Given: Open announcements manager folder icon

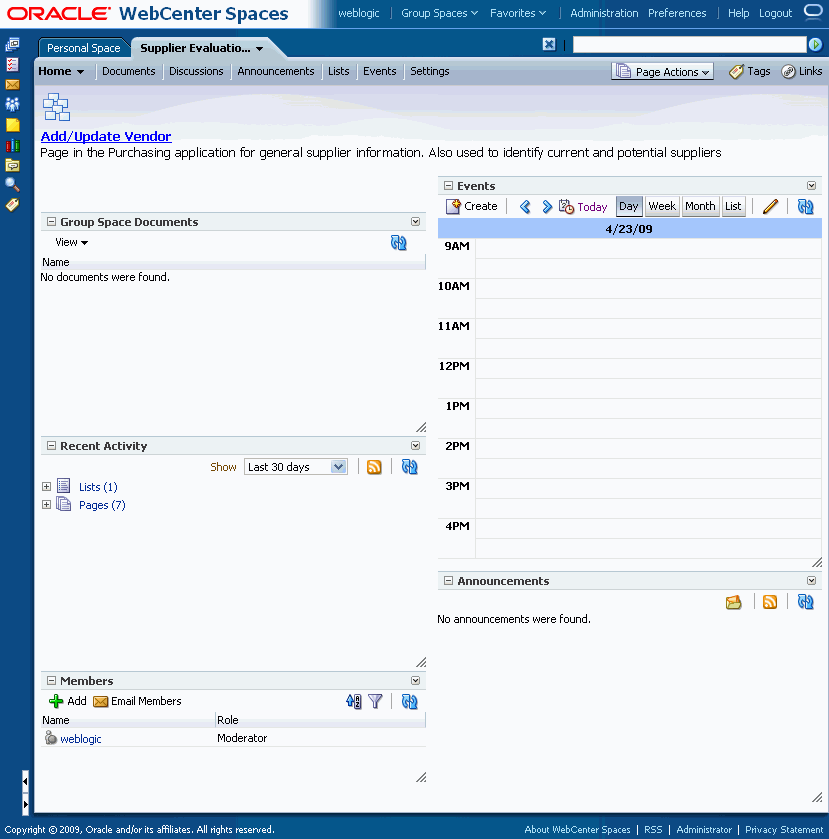Looking at the screenshot, I should tap(734, 602).
